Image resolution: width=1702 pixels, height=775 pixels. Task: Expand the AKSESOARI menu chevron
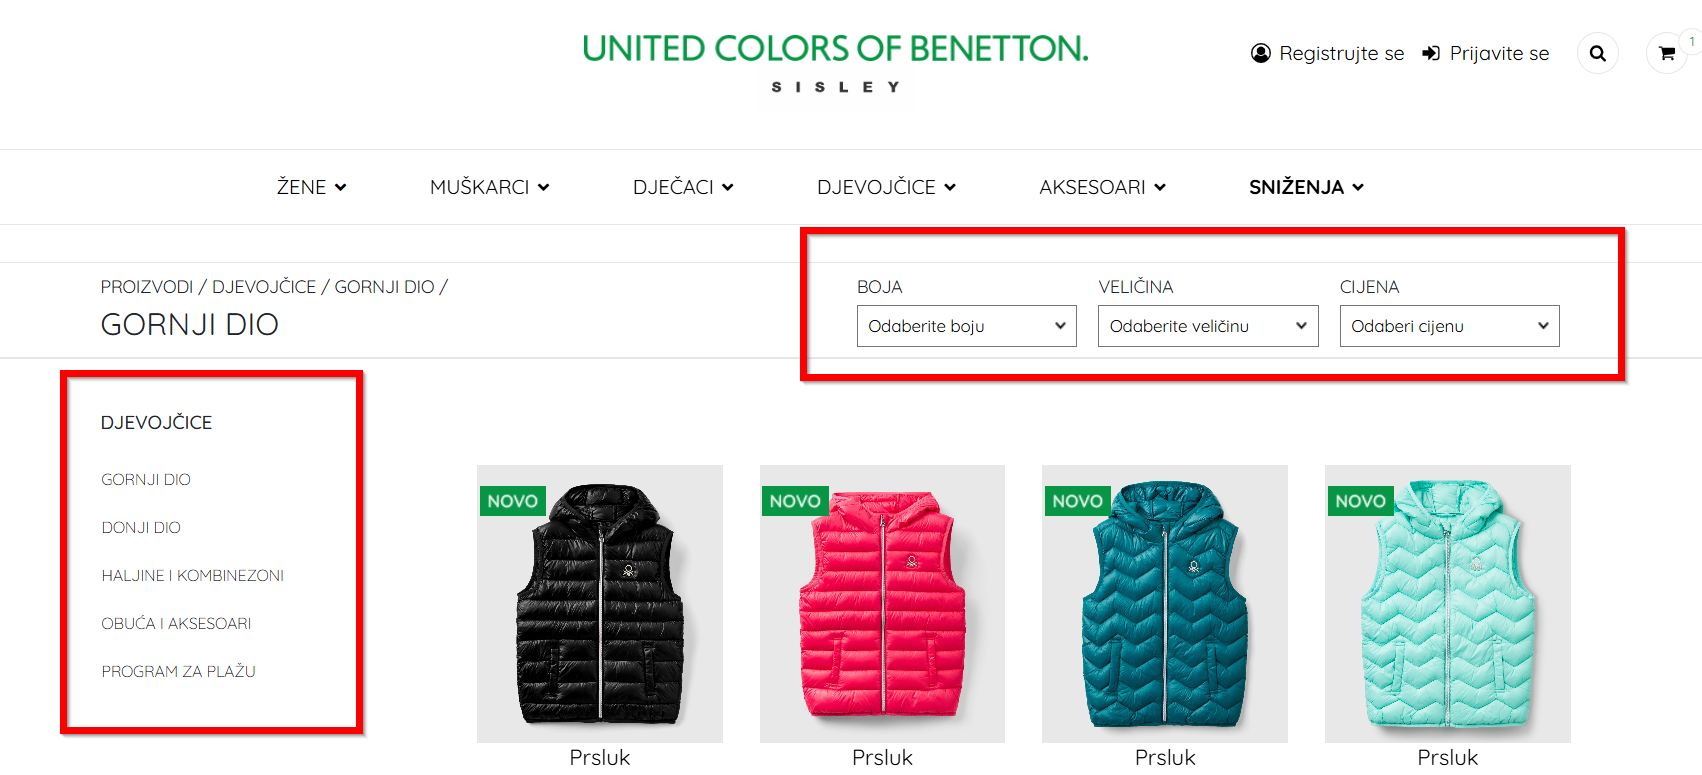(1160, 187)
